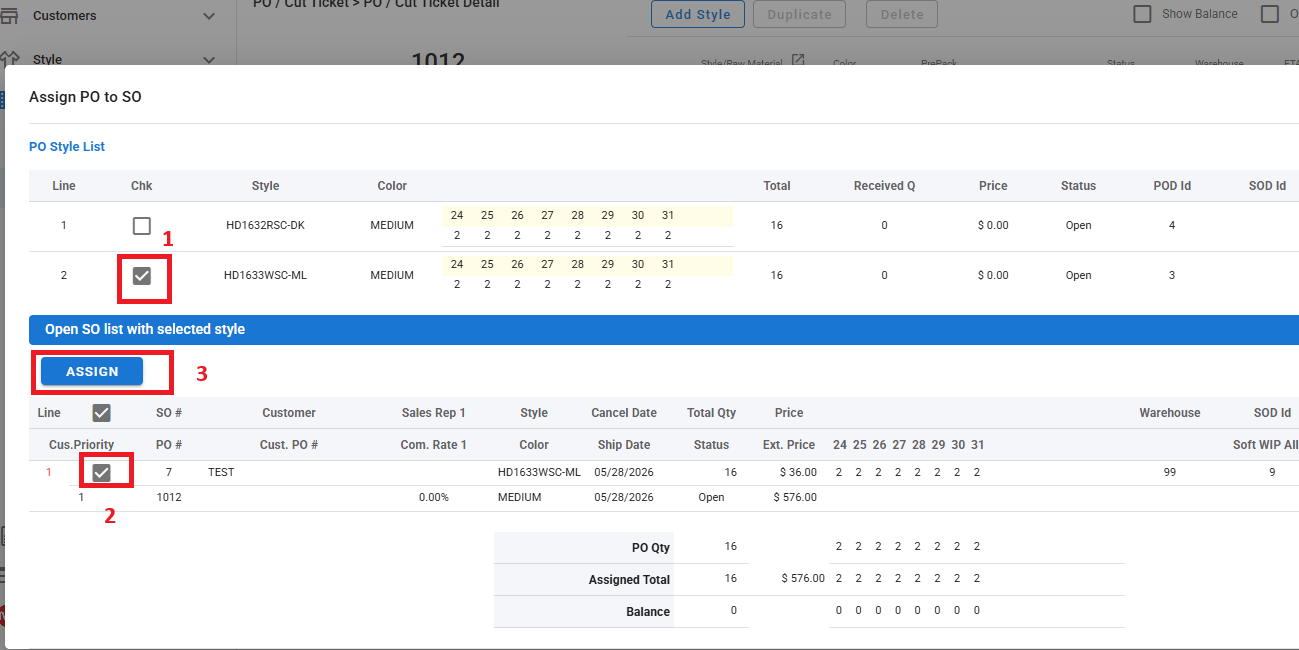The height and width of the screenshot is (650, 1299).
Task: Click the Cust. PO # column header
Action: click(289, 445)
